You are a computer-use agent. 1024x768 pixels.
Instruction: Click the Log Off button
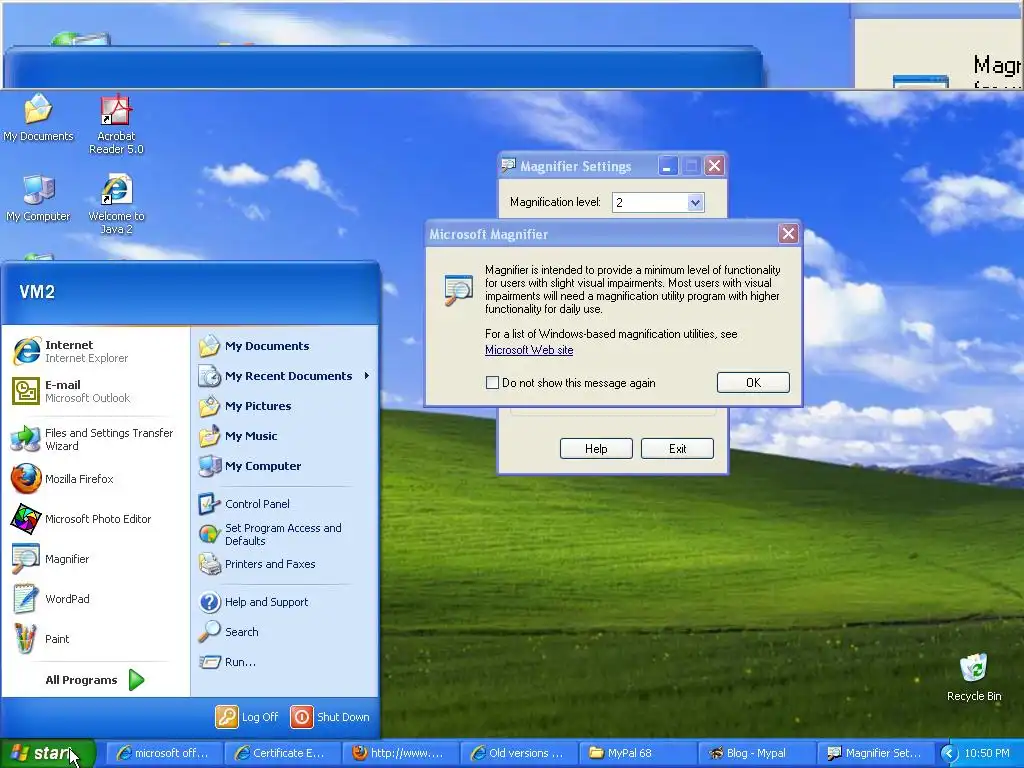coord(248,717)
